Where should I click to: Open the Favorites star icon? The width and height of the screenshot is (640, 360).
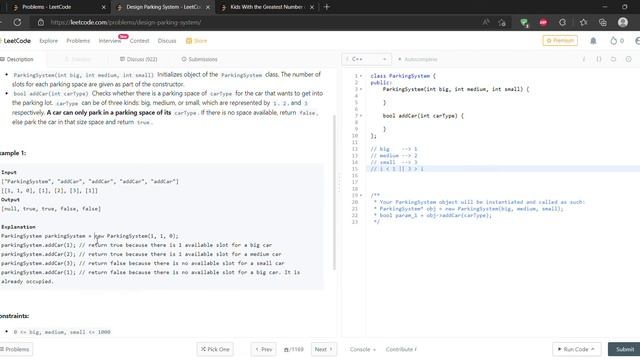tap(583, 22)
